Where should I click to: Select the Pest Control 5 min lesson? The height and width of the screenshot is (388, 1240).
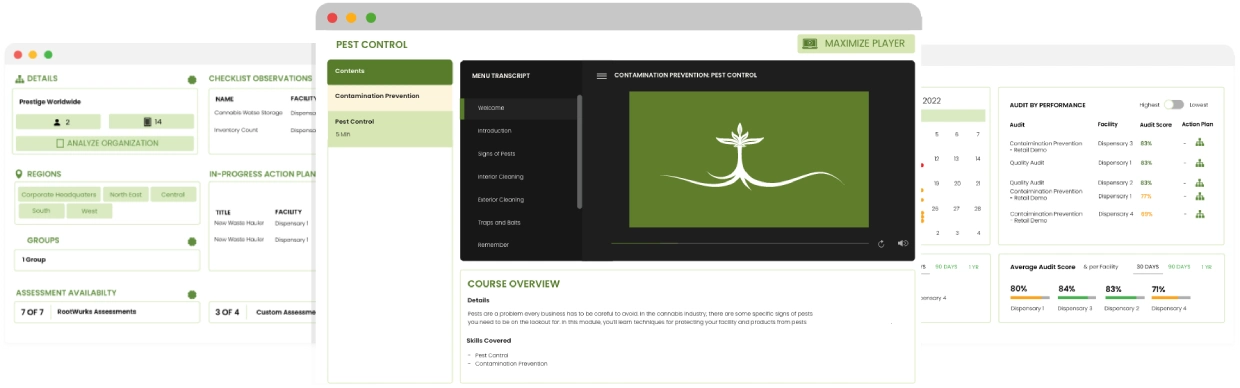tap(390, 128)
